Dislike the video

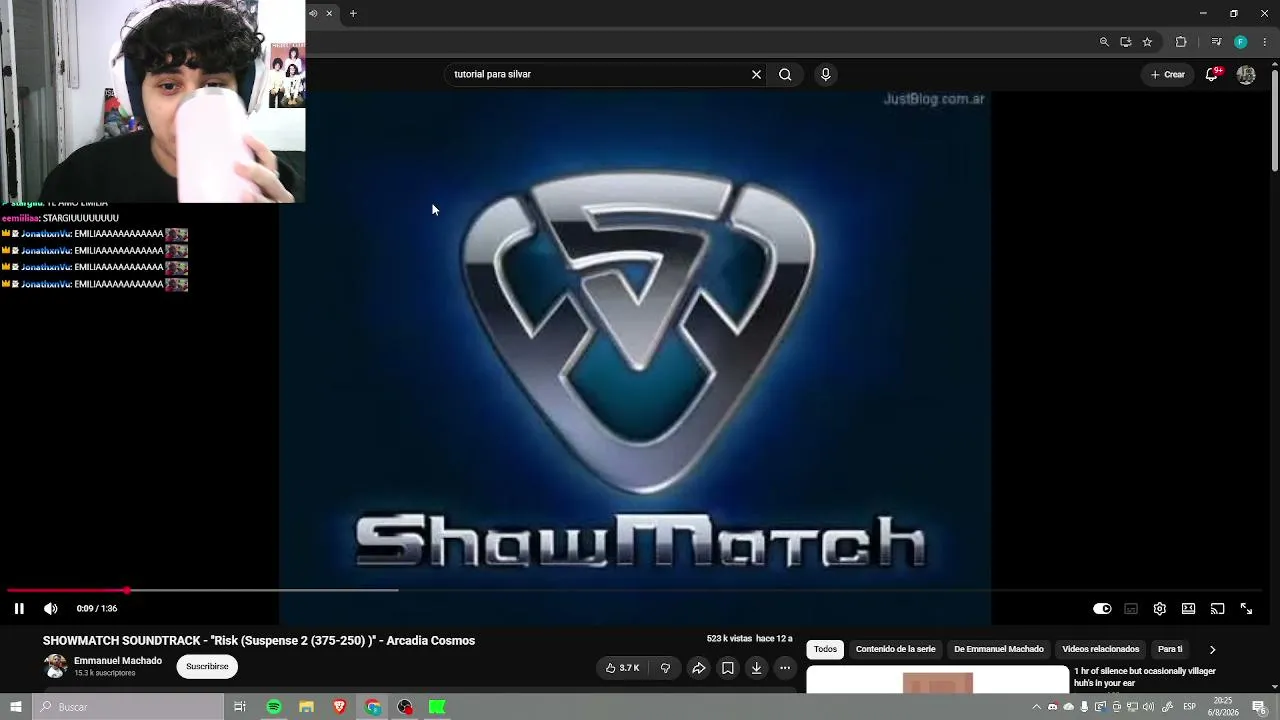pyautogui.click(x=665, y=668)
